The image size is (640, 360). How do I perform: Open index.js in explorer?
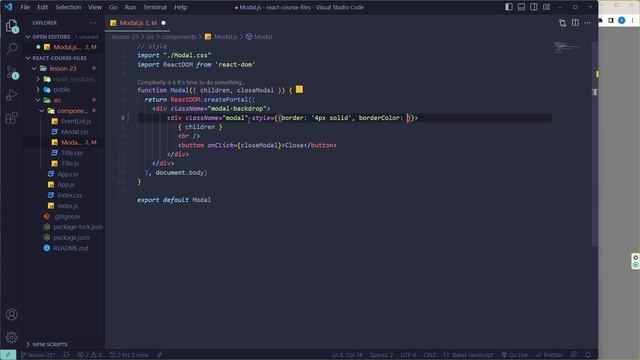[67, 206]
